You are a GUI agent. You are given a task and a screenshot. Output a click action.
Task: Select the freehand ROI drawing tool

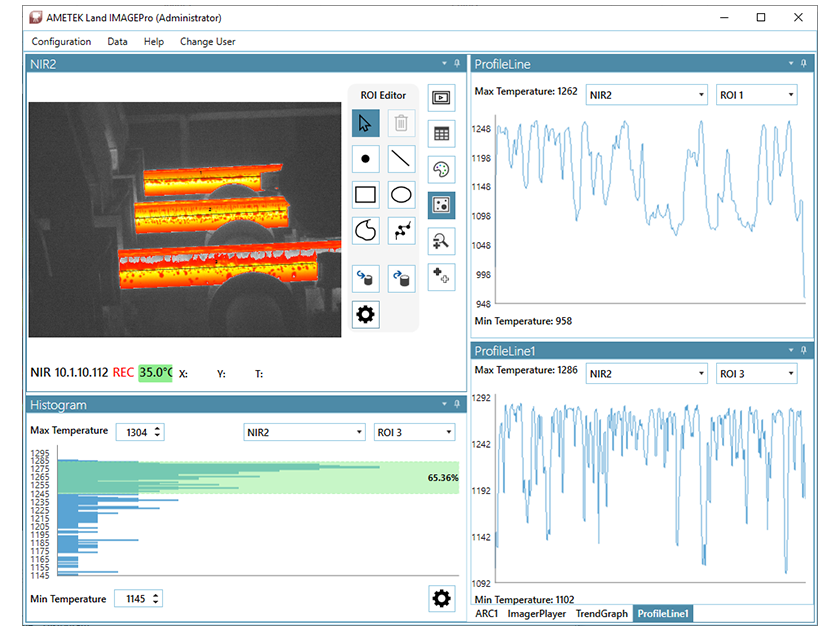(365, 230)
